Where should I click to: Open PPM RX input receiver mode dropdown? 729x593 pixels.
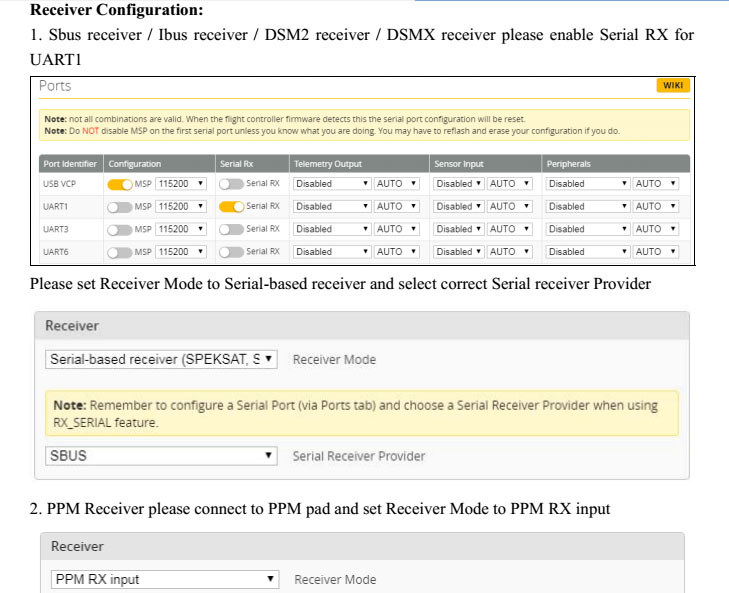click(x=165, y=580)
